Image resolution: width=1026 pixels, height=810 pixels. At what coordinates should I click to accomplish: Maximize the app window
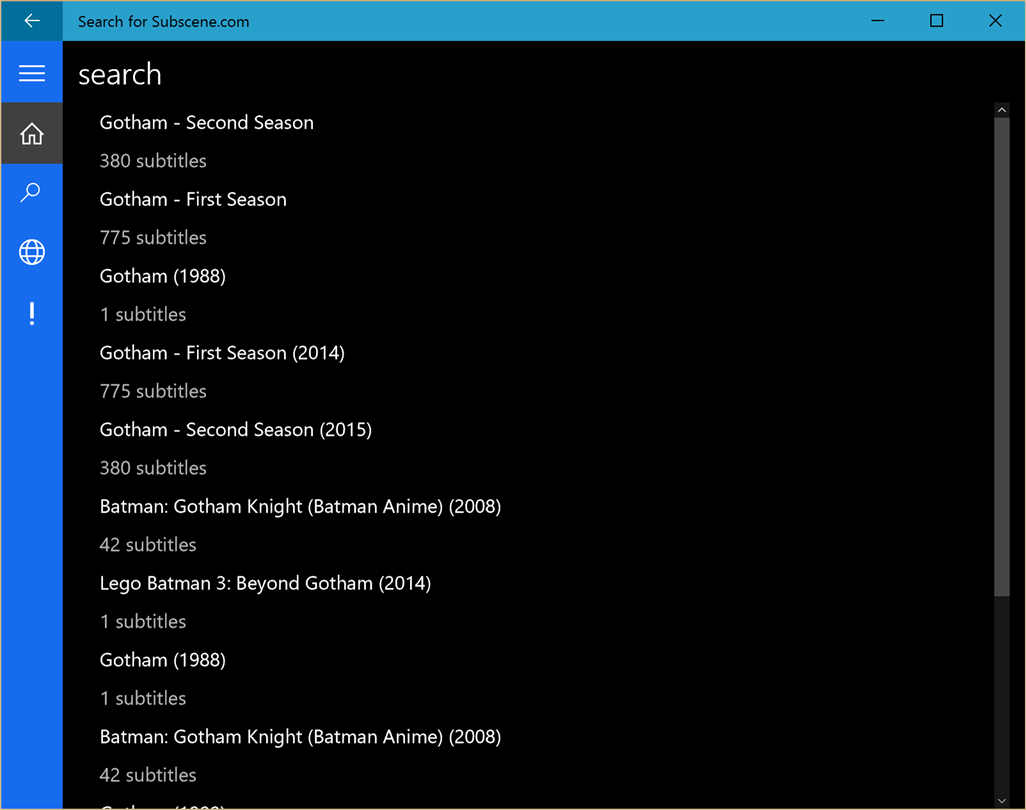[936, 21]
